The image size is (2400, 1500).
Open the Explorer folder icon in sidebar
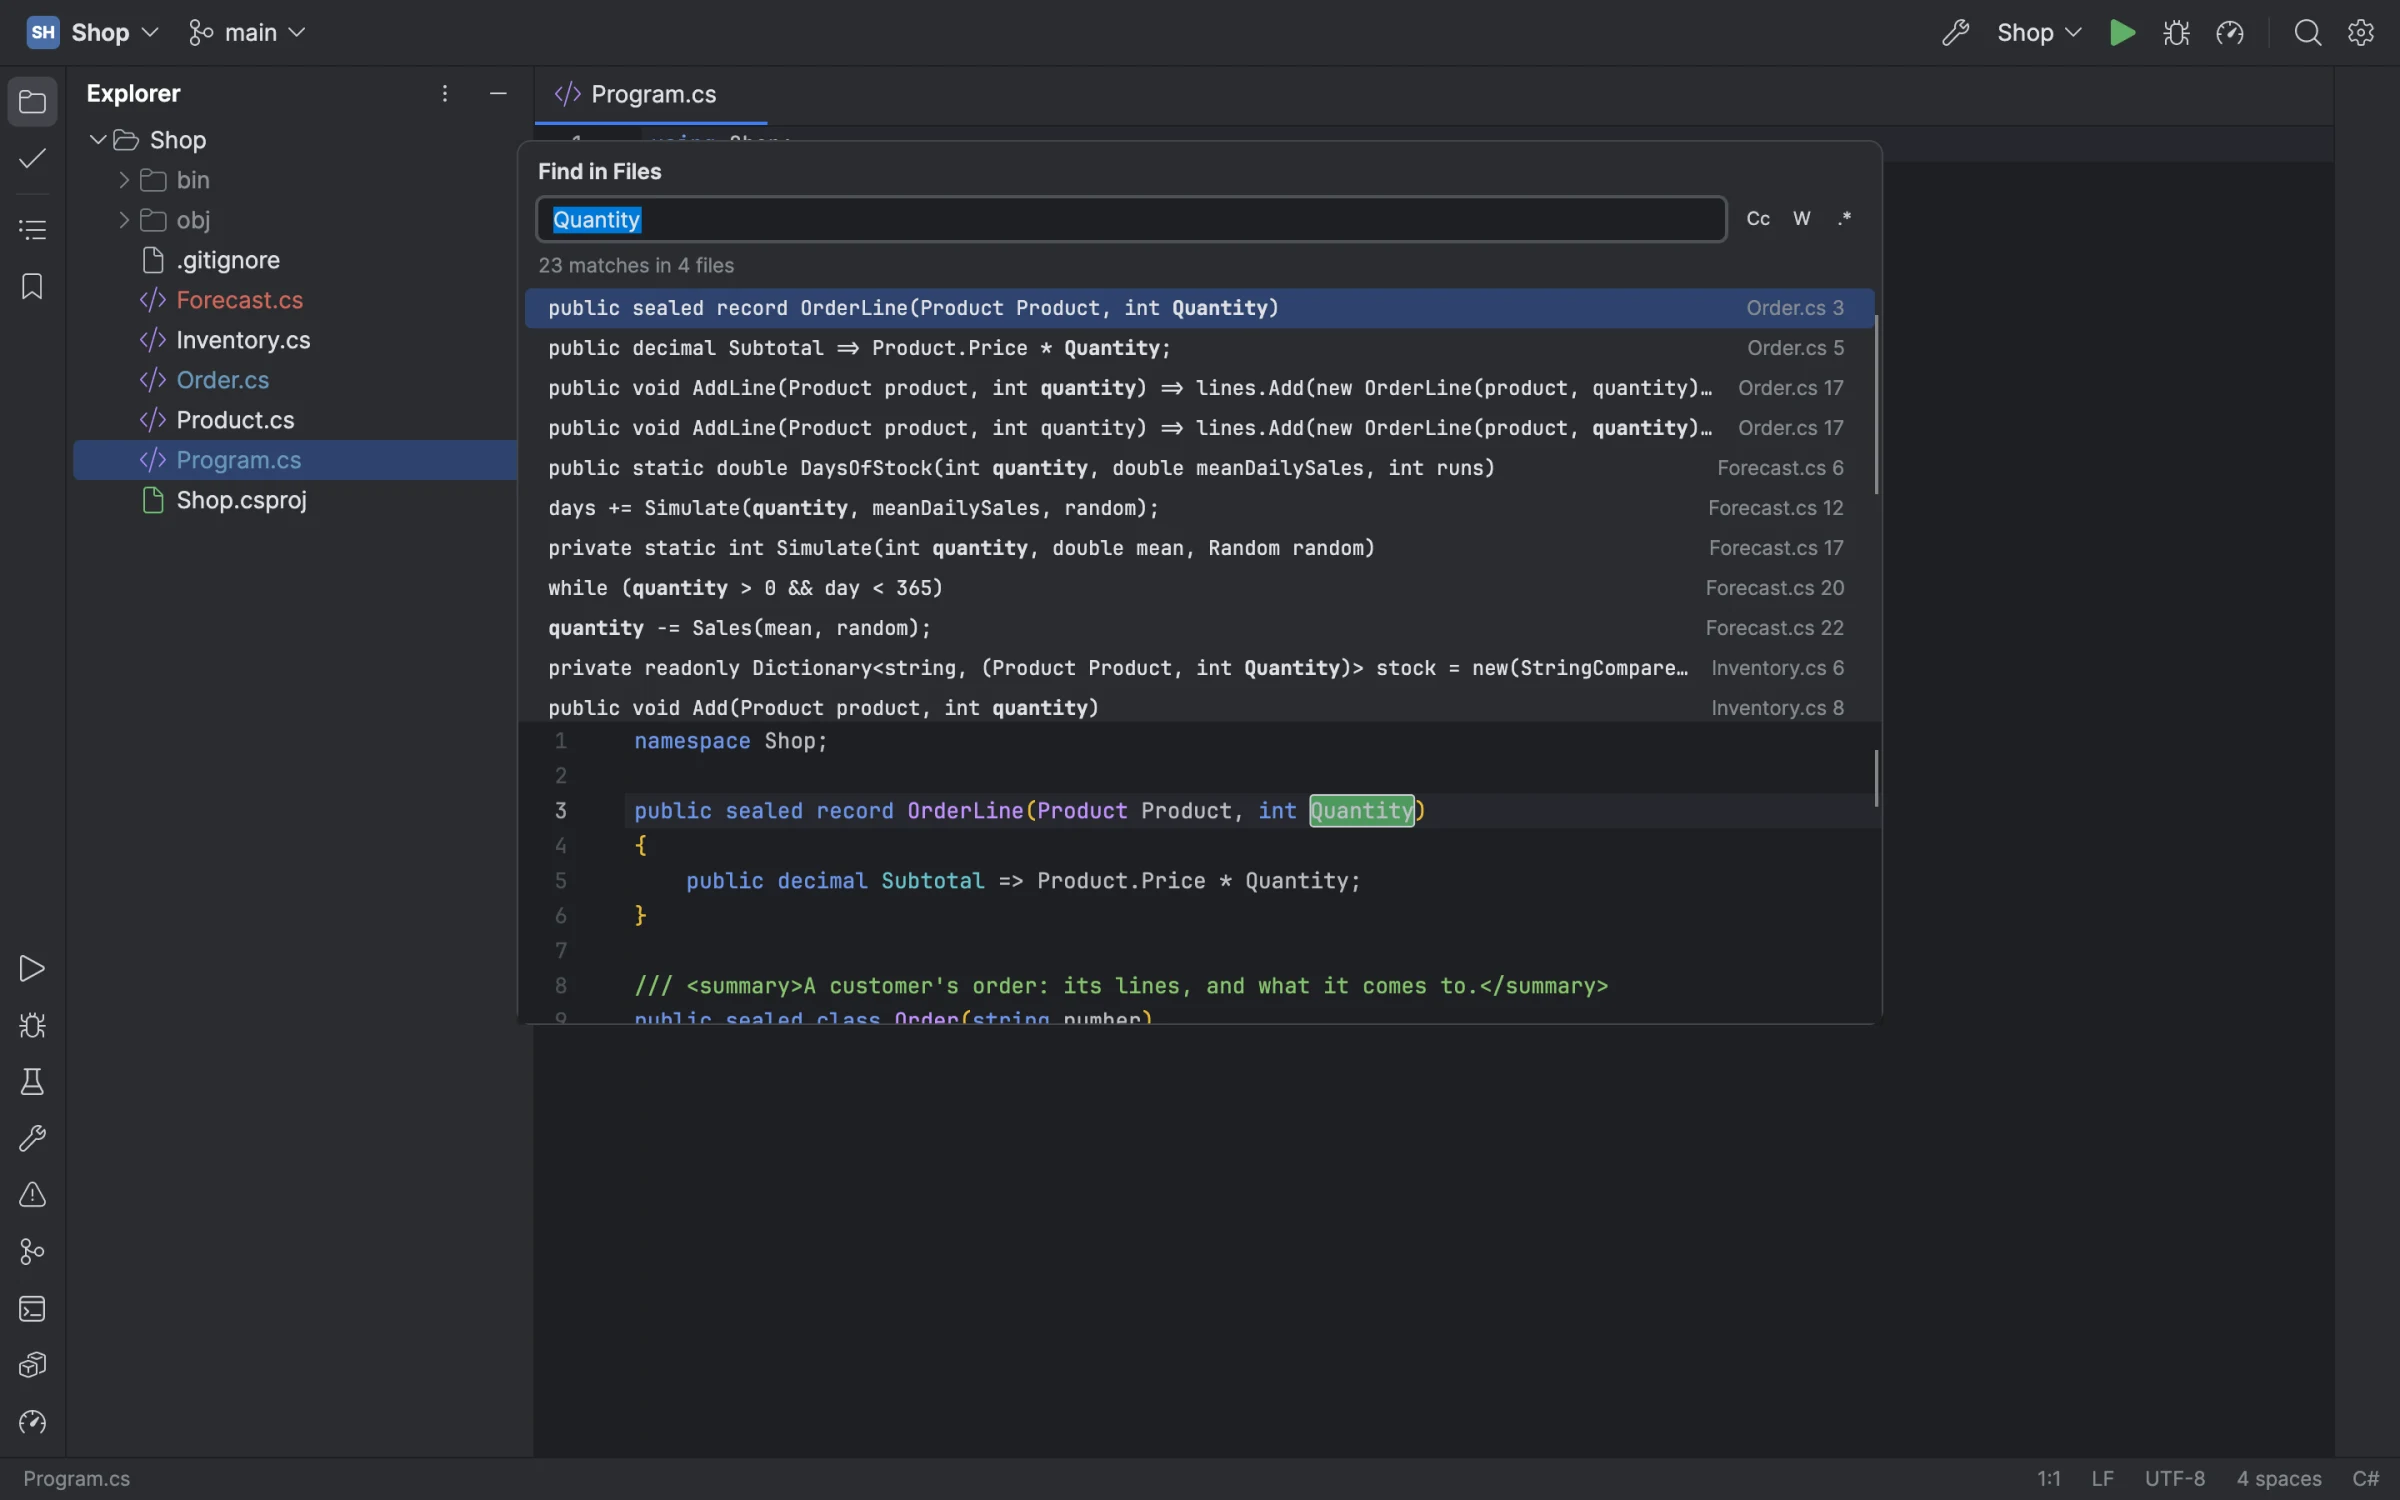32,102
